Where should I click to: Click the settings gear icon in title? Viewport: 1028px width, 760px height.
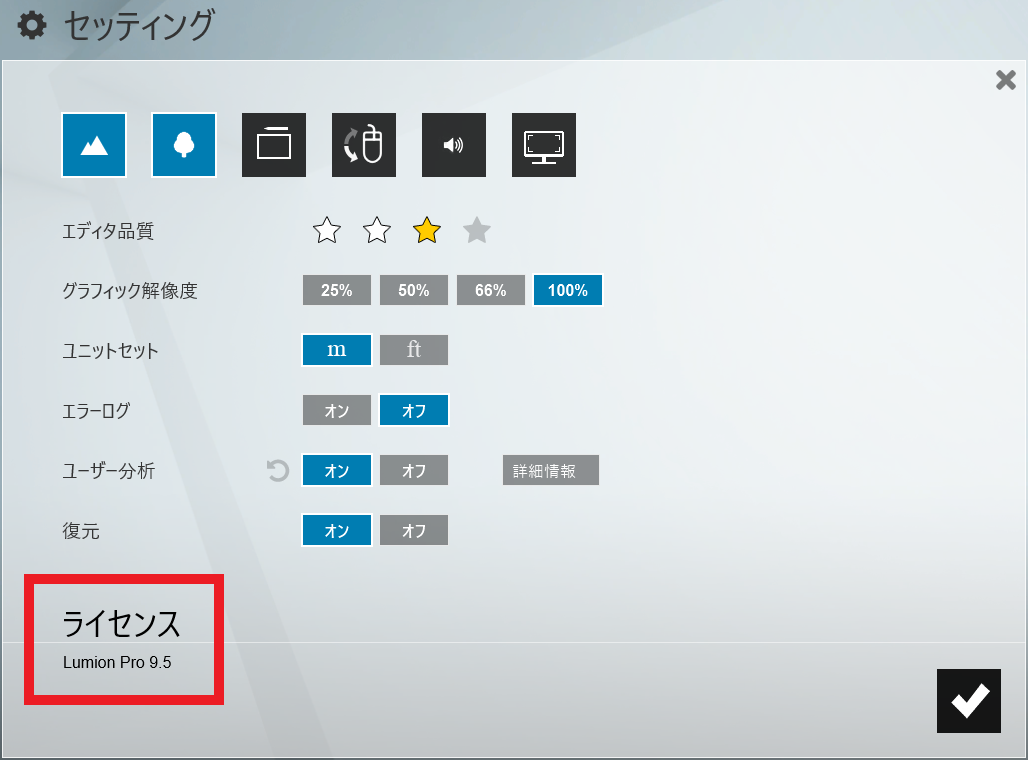pos(31,26)
